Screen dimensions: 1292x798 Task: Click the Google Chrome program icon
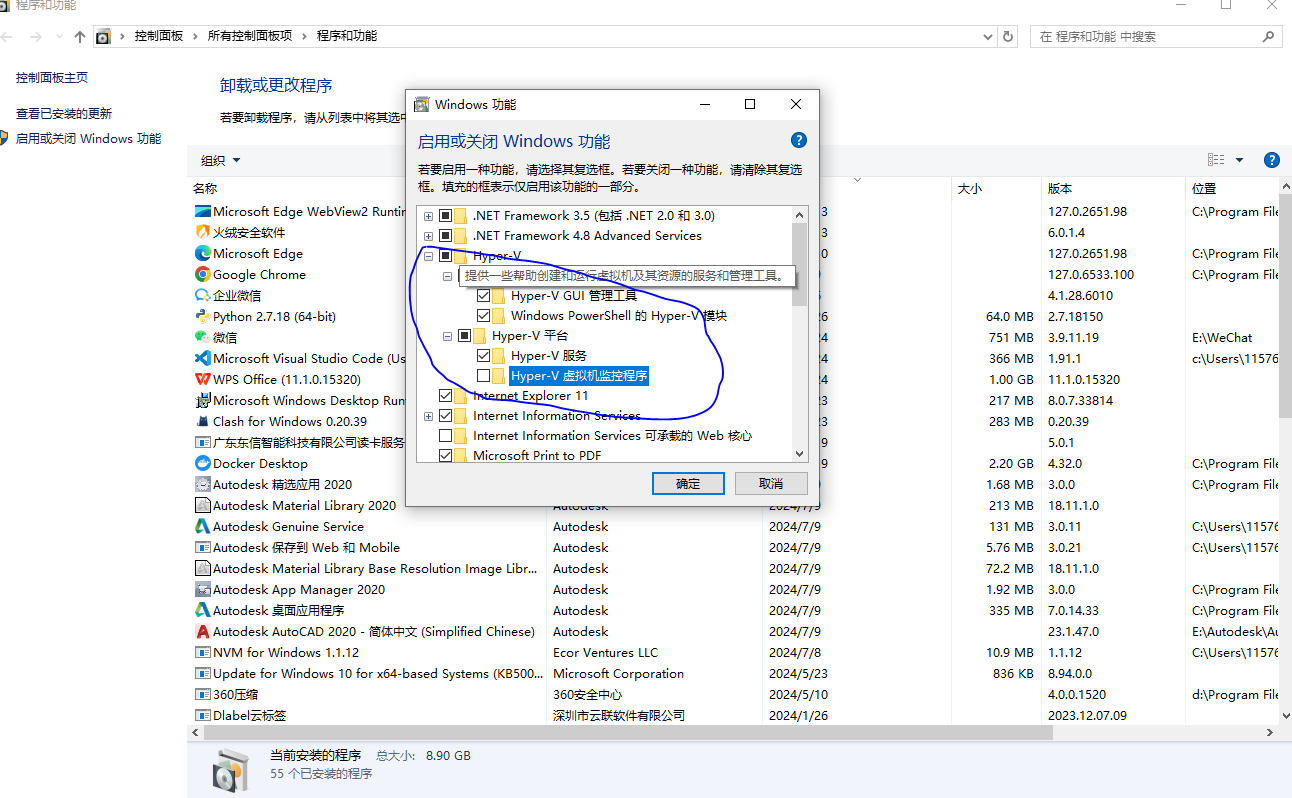click(x=203, y=274)
